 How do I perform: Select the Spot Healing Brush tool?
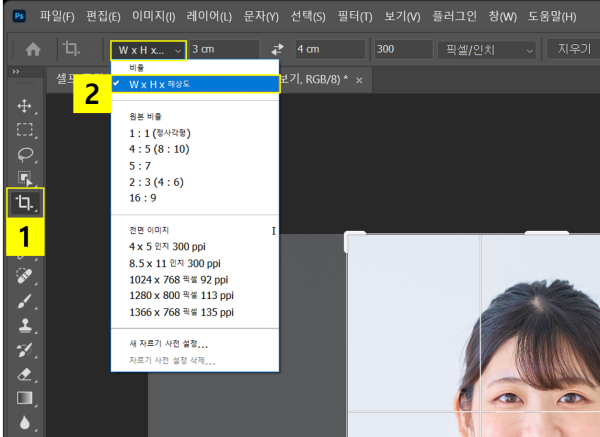click(x=24, y=276)
